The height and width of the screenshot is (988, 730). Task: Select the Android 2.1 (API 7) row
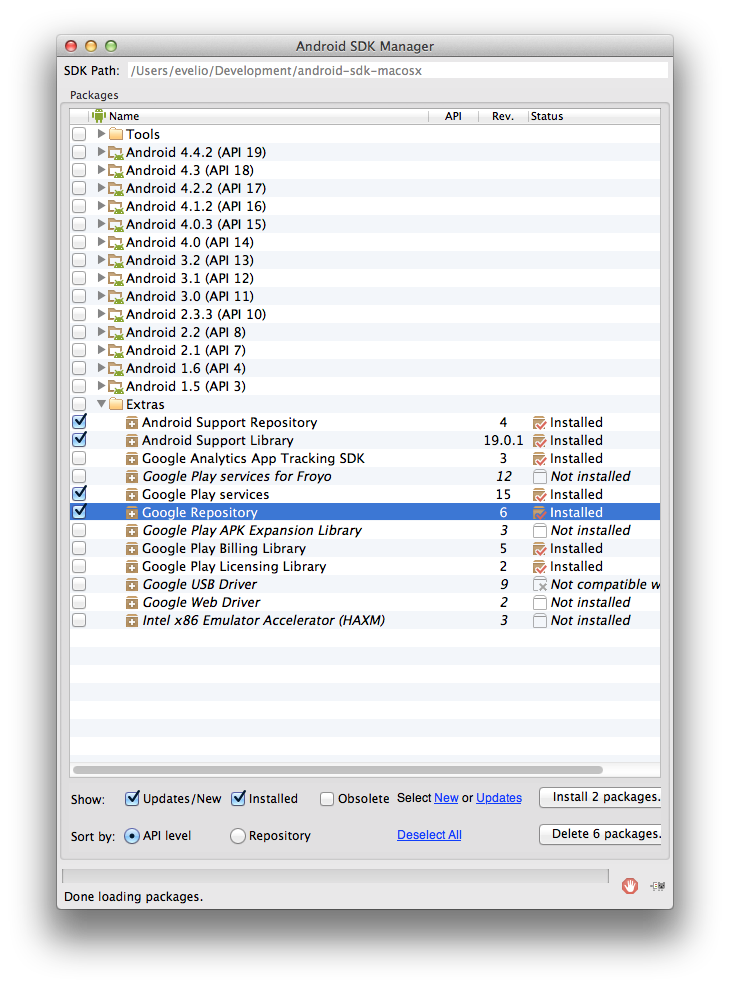[365, 350]
